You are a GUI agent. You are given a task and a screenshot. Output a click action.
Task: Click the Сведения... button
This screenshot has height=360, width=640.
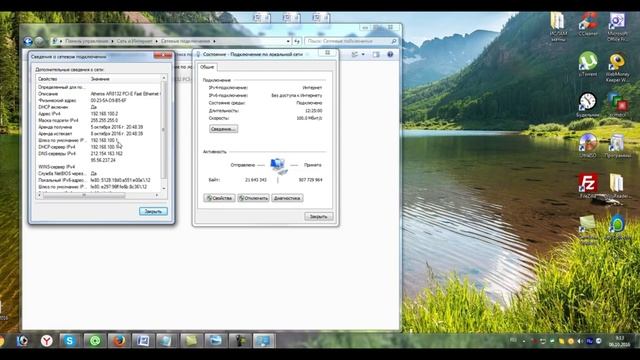tap(224, 129)
